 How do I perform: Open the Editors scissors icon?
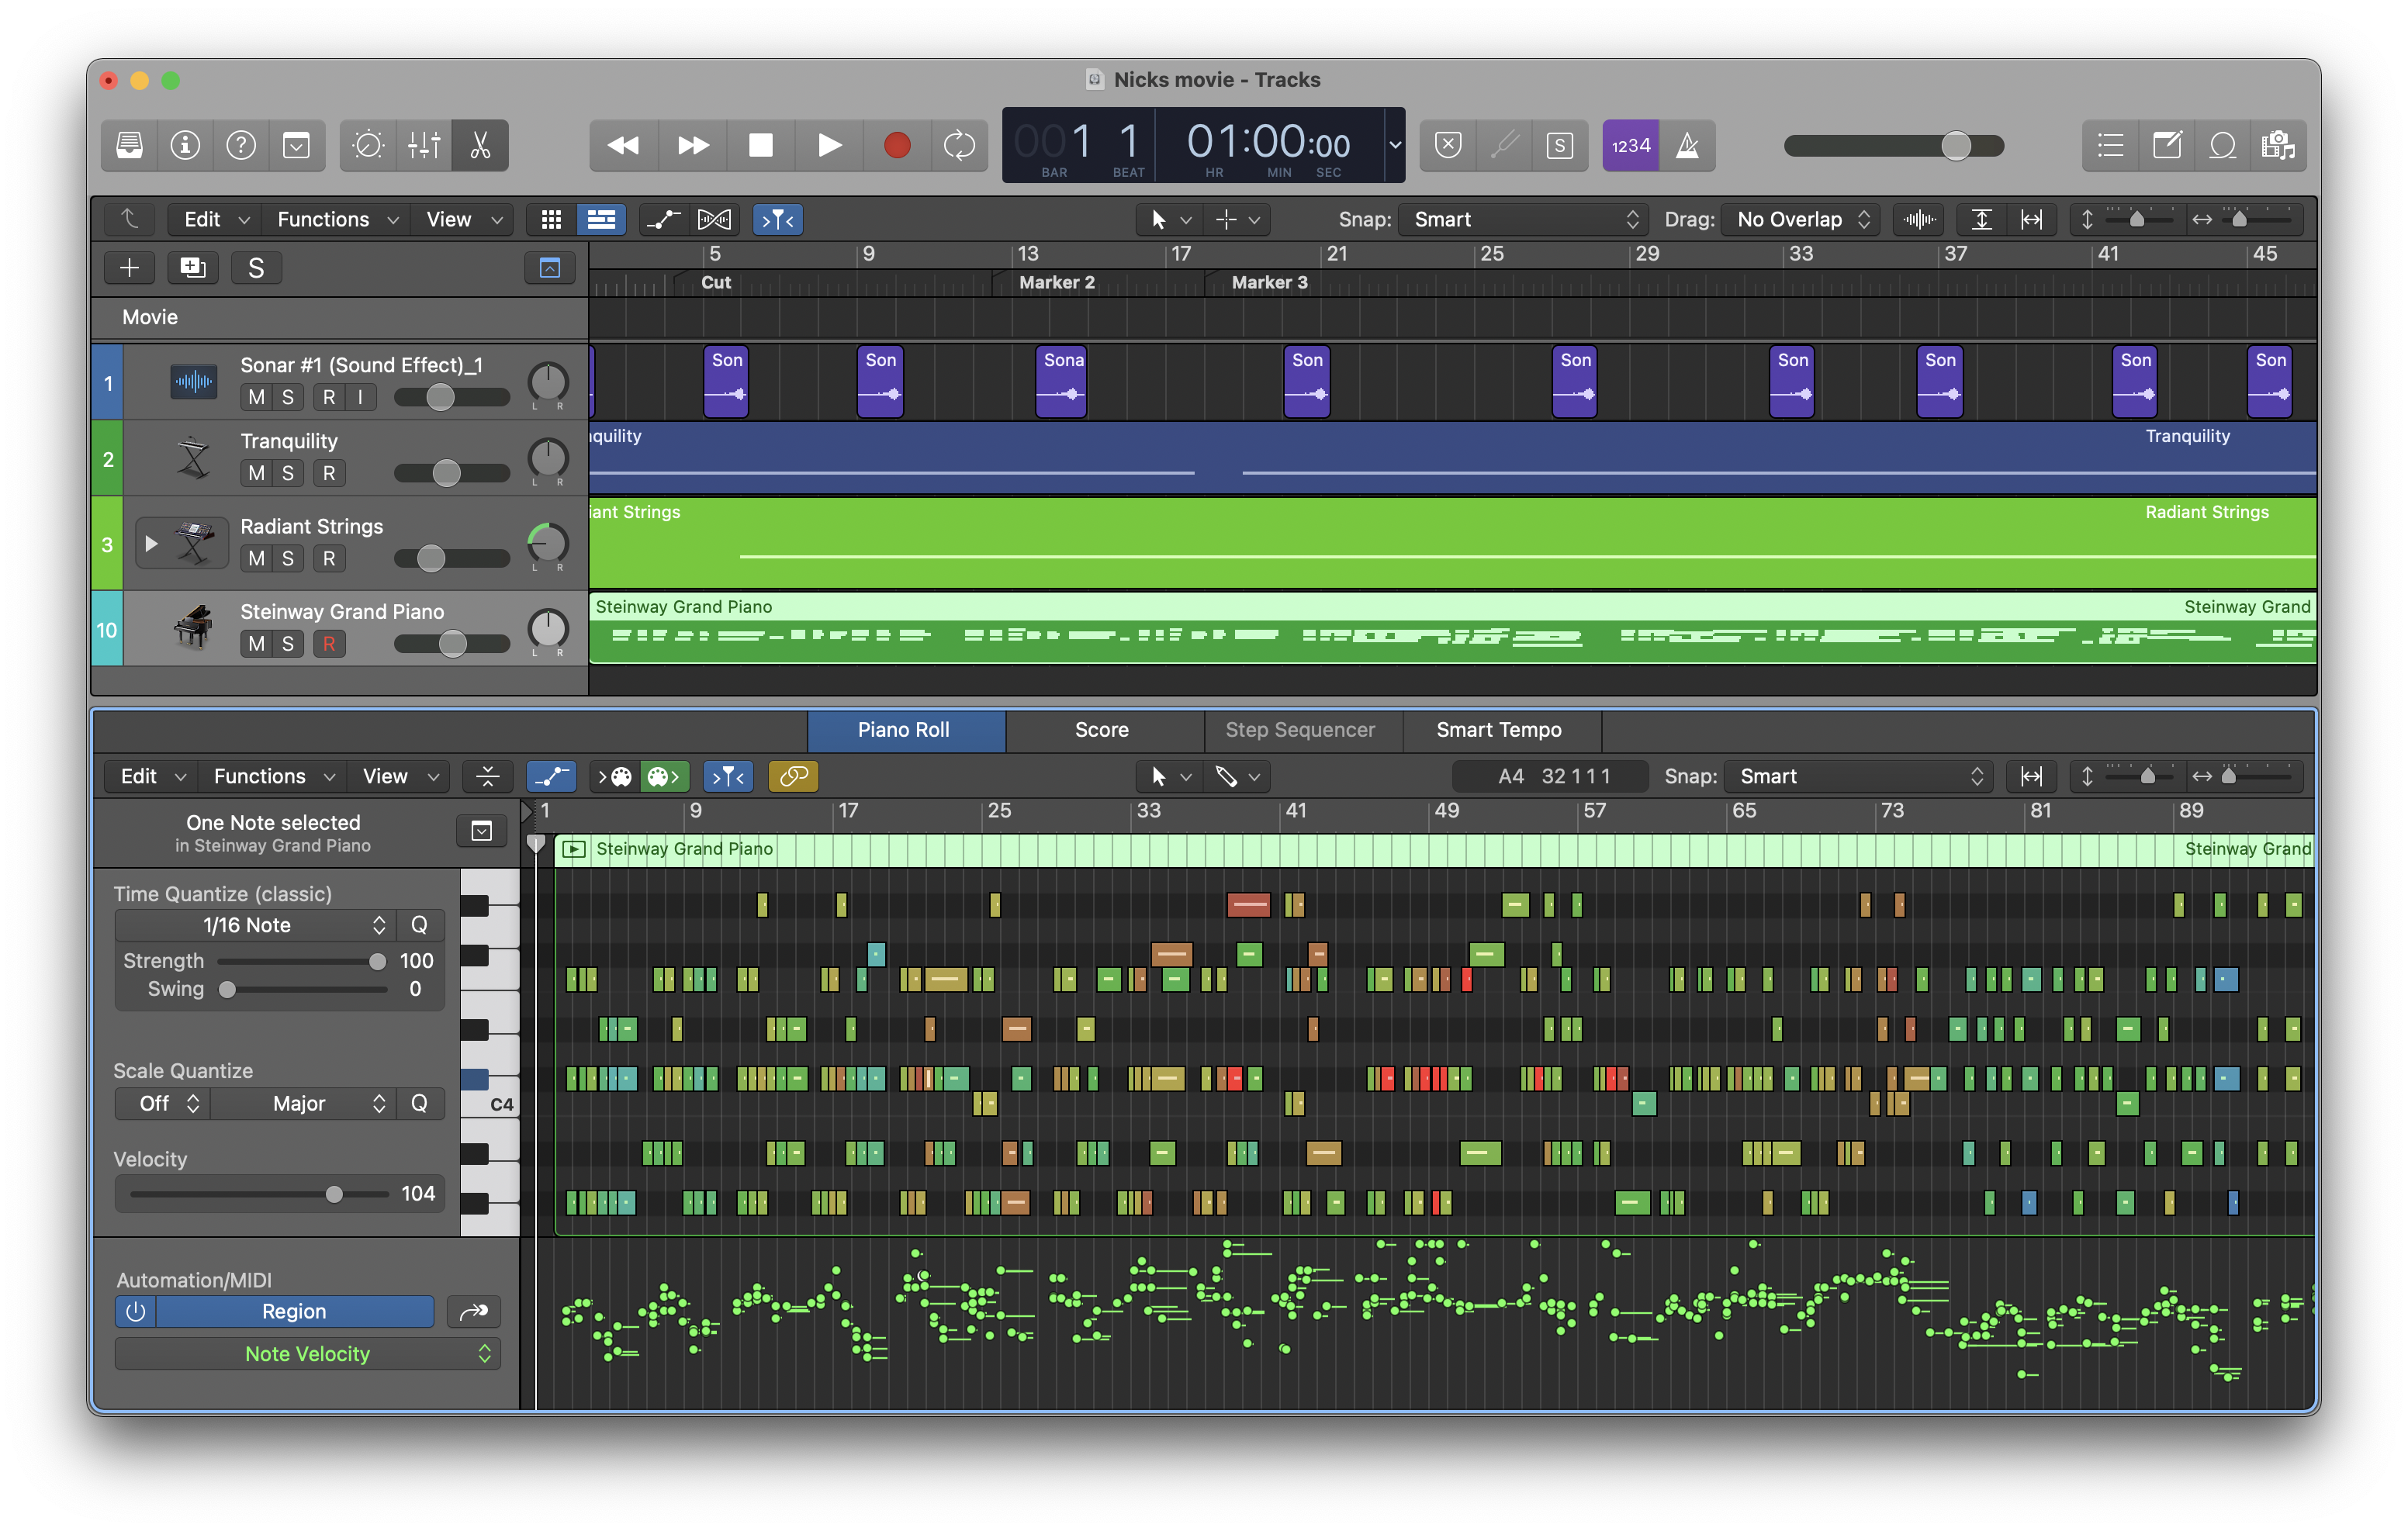point(480,146)
